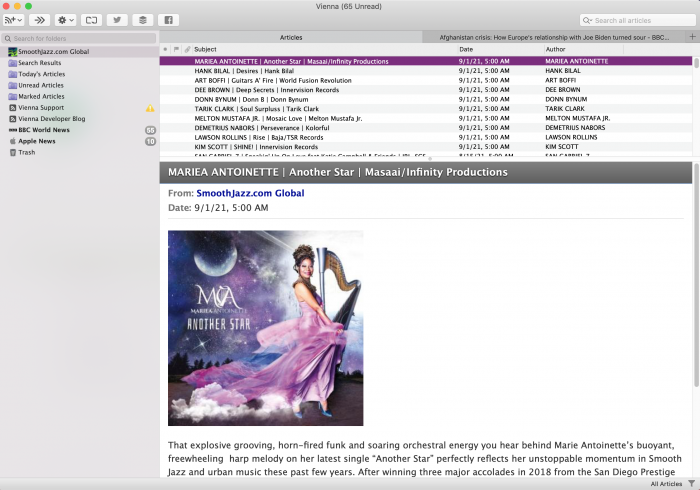Select the HANK BILAL Desires article
This screenshot has width=700, height=490.
pos(426,71)
